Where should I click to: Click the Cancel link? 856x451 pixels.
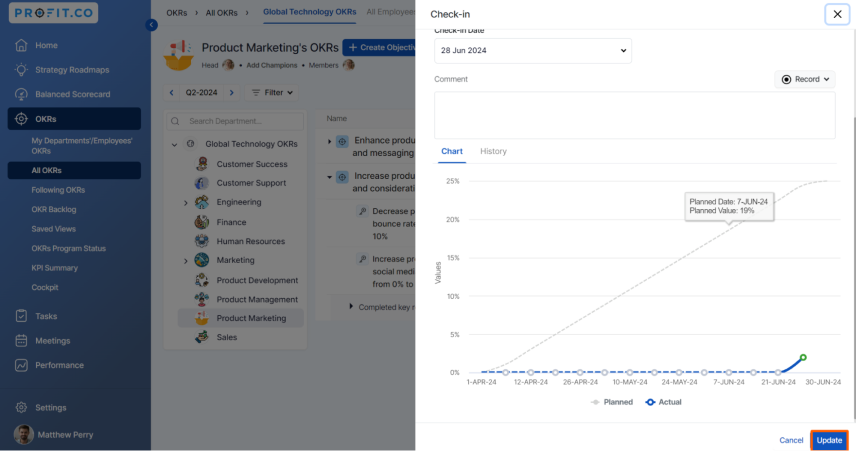coord(791,440)
